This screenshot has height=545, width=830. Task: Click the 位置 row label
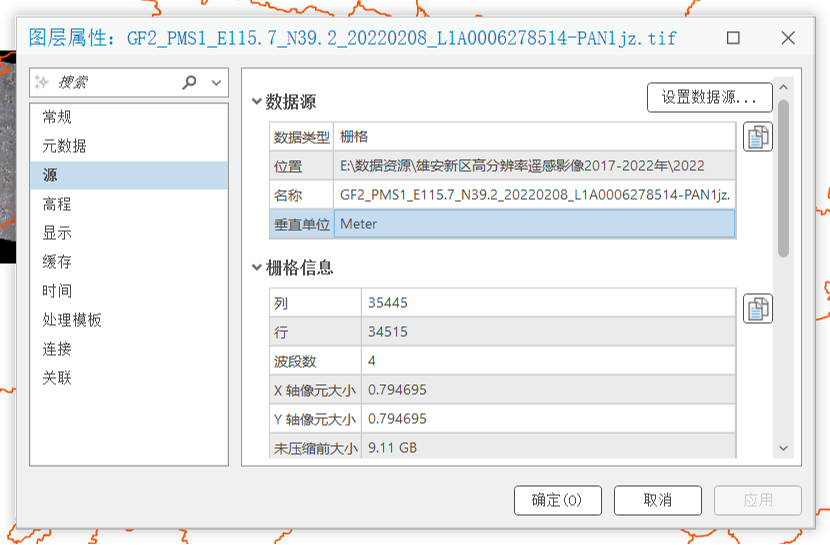[x=302, y=166]
